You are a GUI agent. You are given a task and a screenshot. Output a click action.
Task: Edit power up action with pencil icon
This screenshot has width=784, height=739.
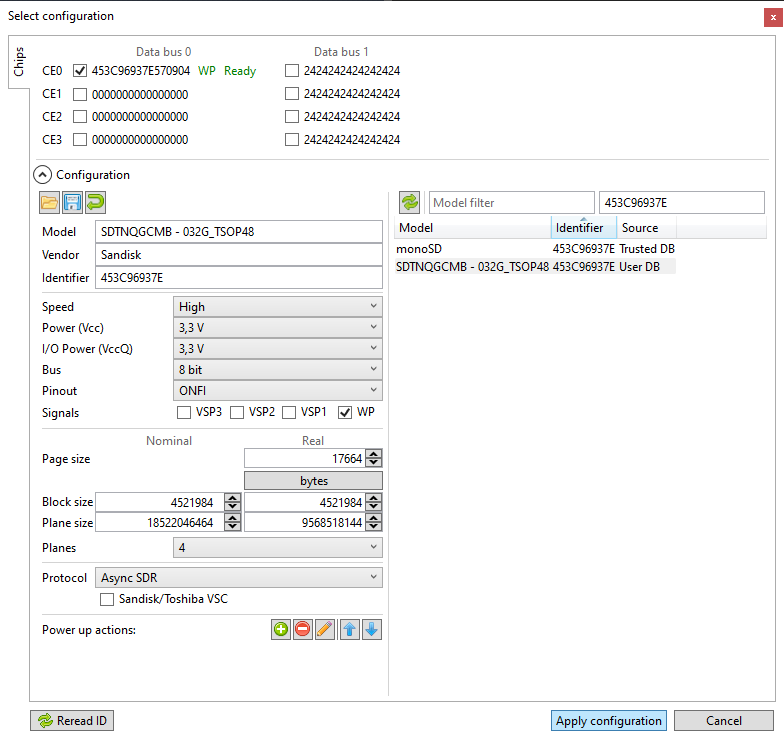(325, 630)
